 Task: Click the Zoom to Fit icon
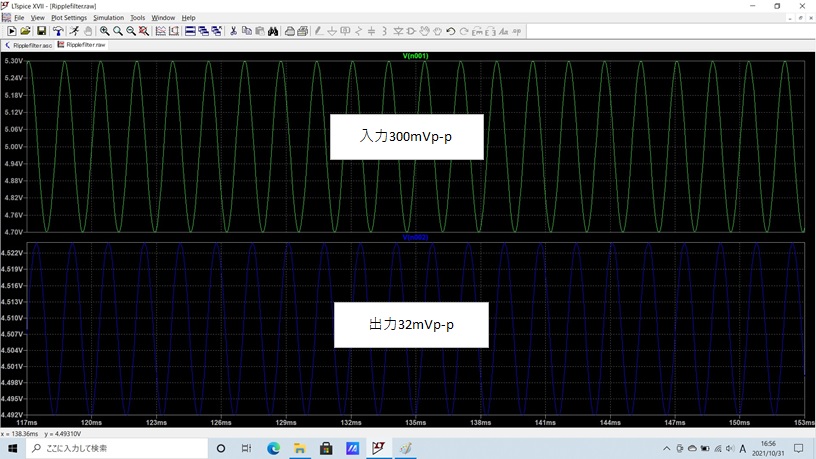click(144, 31)
